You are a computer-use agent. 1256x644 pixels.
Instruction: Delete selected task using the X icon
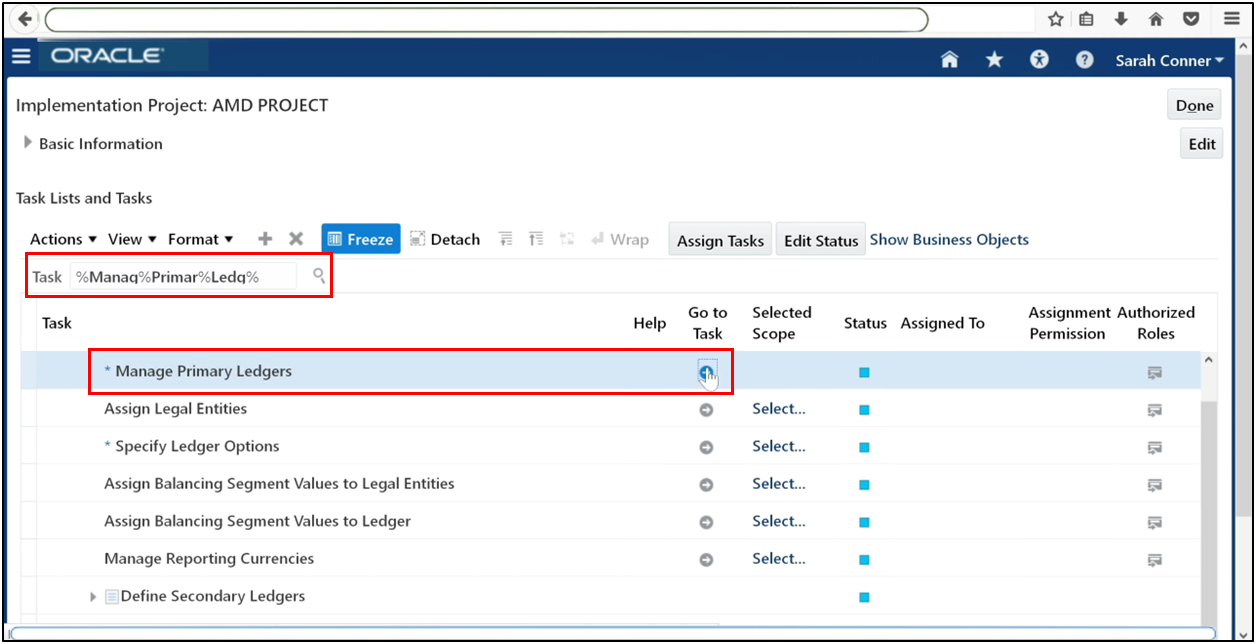(296, 239)
